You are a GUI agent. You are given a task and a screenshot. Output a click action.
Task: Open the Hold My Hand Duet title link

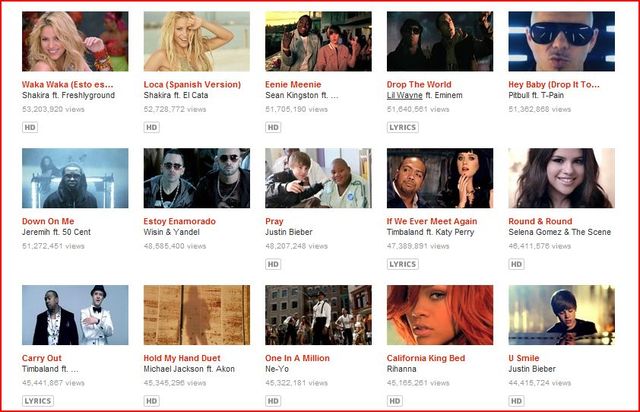coord(182,358)
